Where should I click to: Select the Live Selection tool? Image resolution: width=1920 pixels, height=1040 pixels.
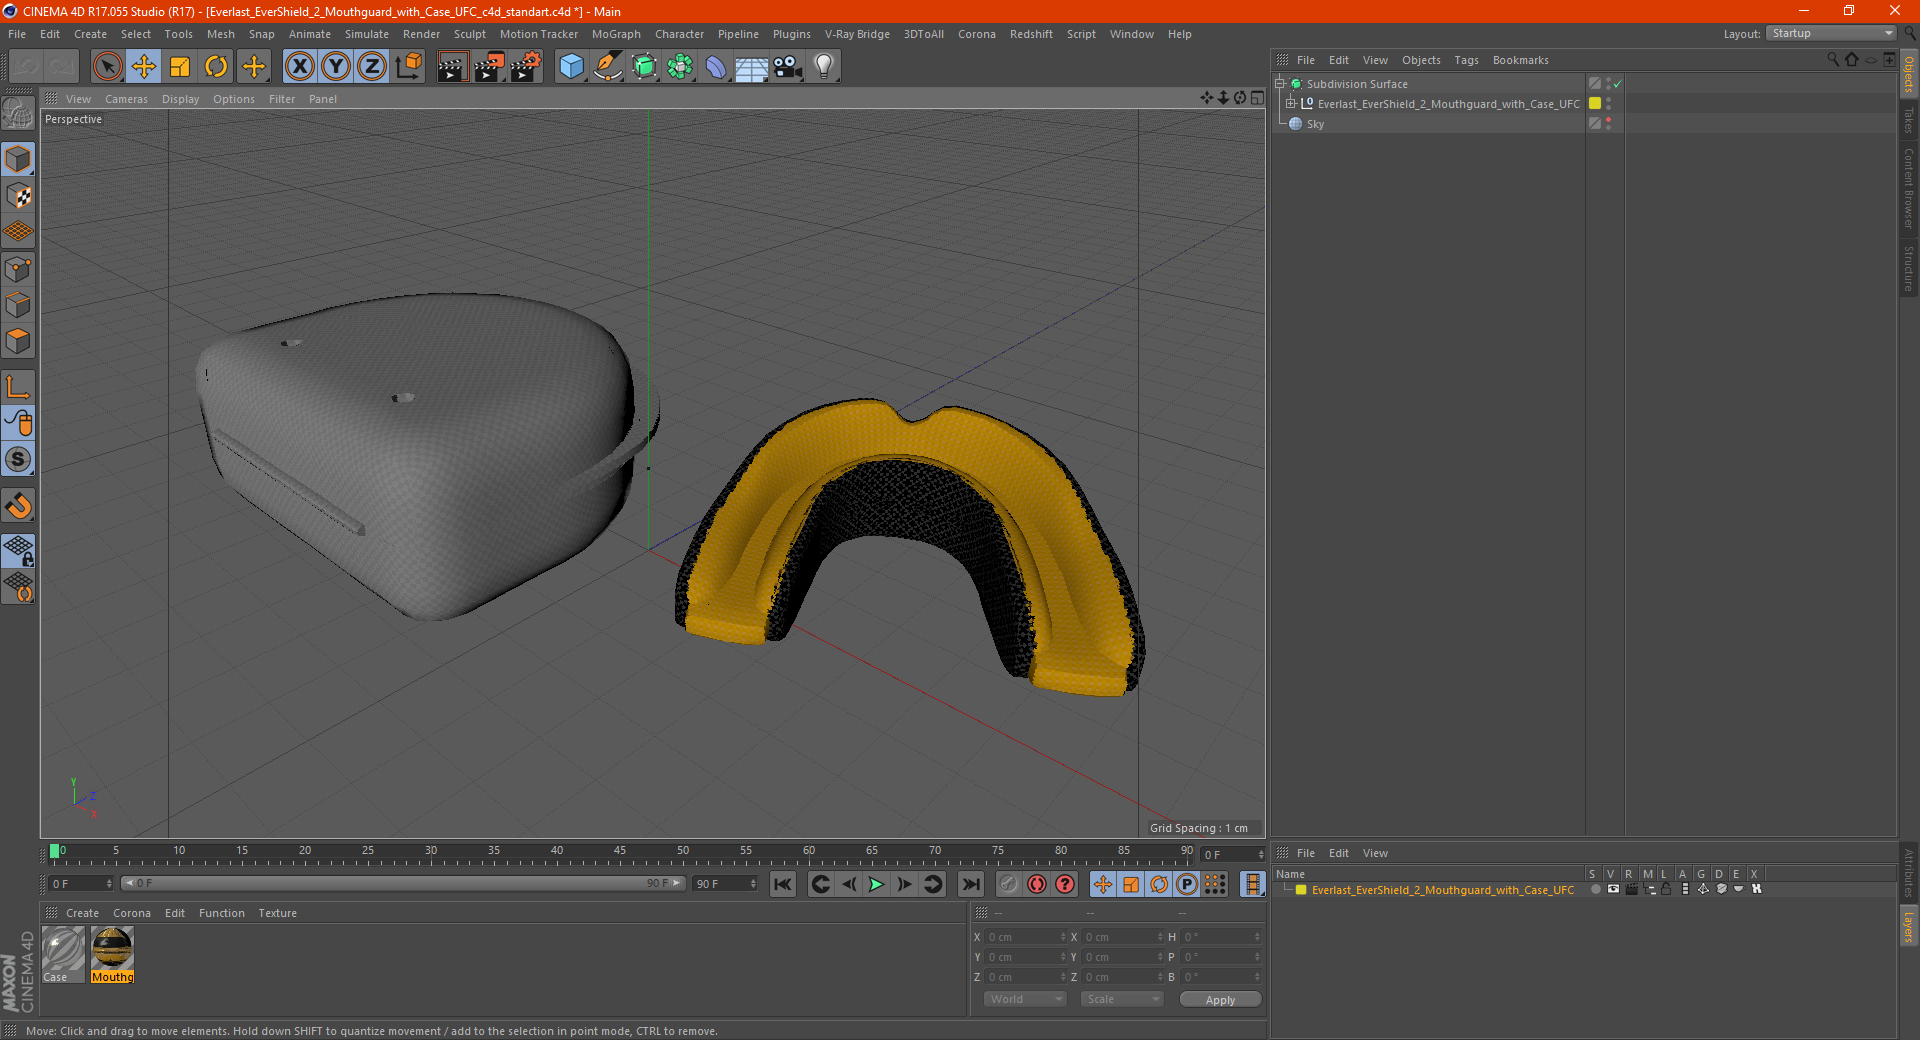click(107, 67)
